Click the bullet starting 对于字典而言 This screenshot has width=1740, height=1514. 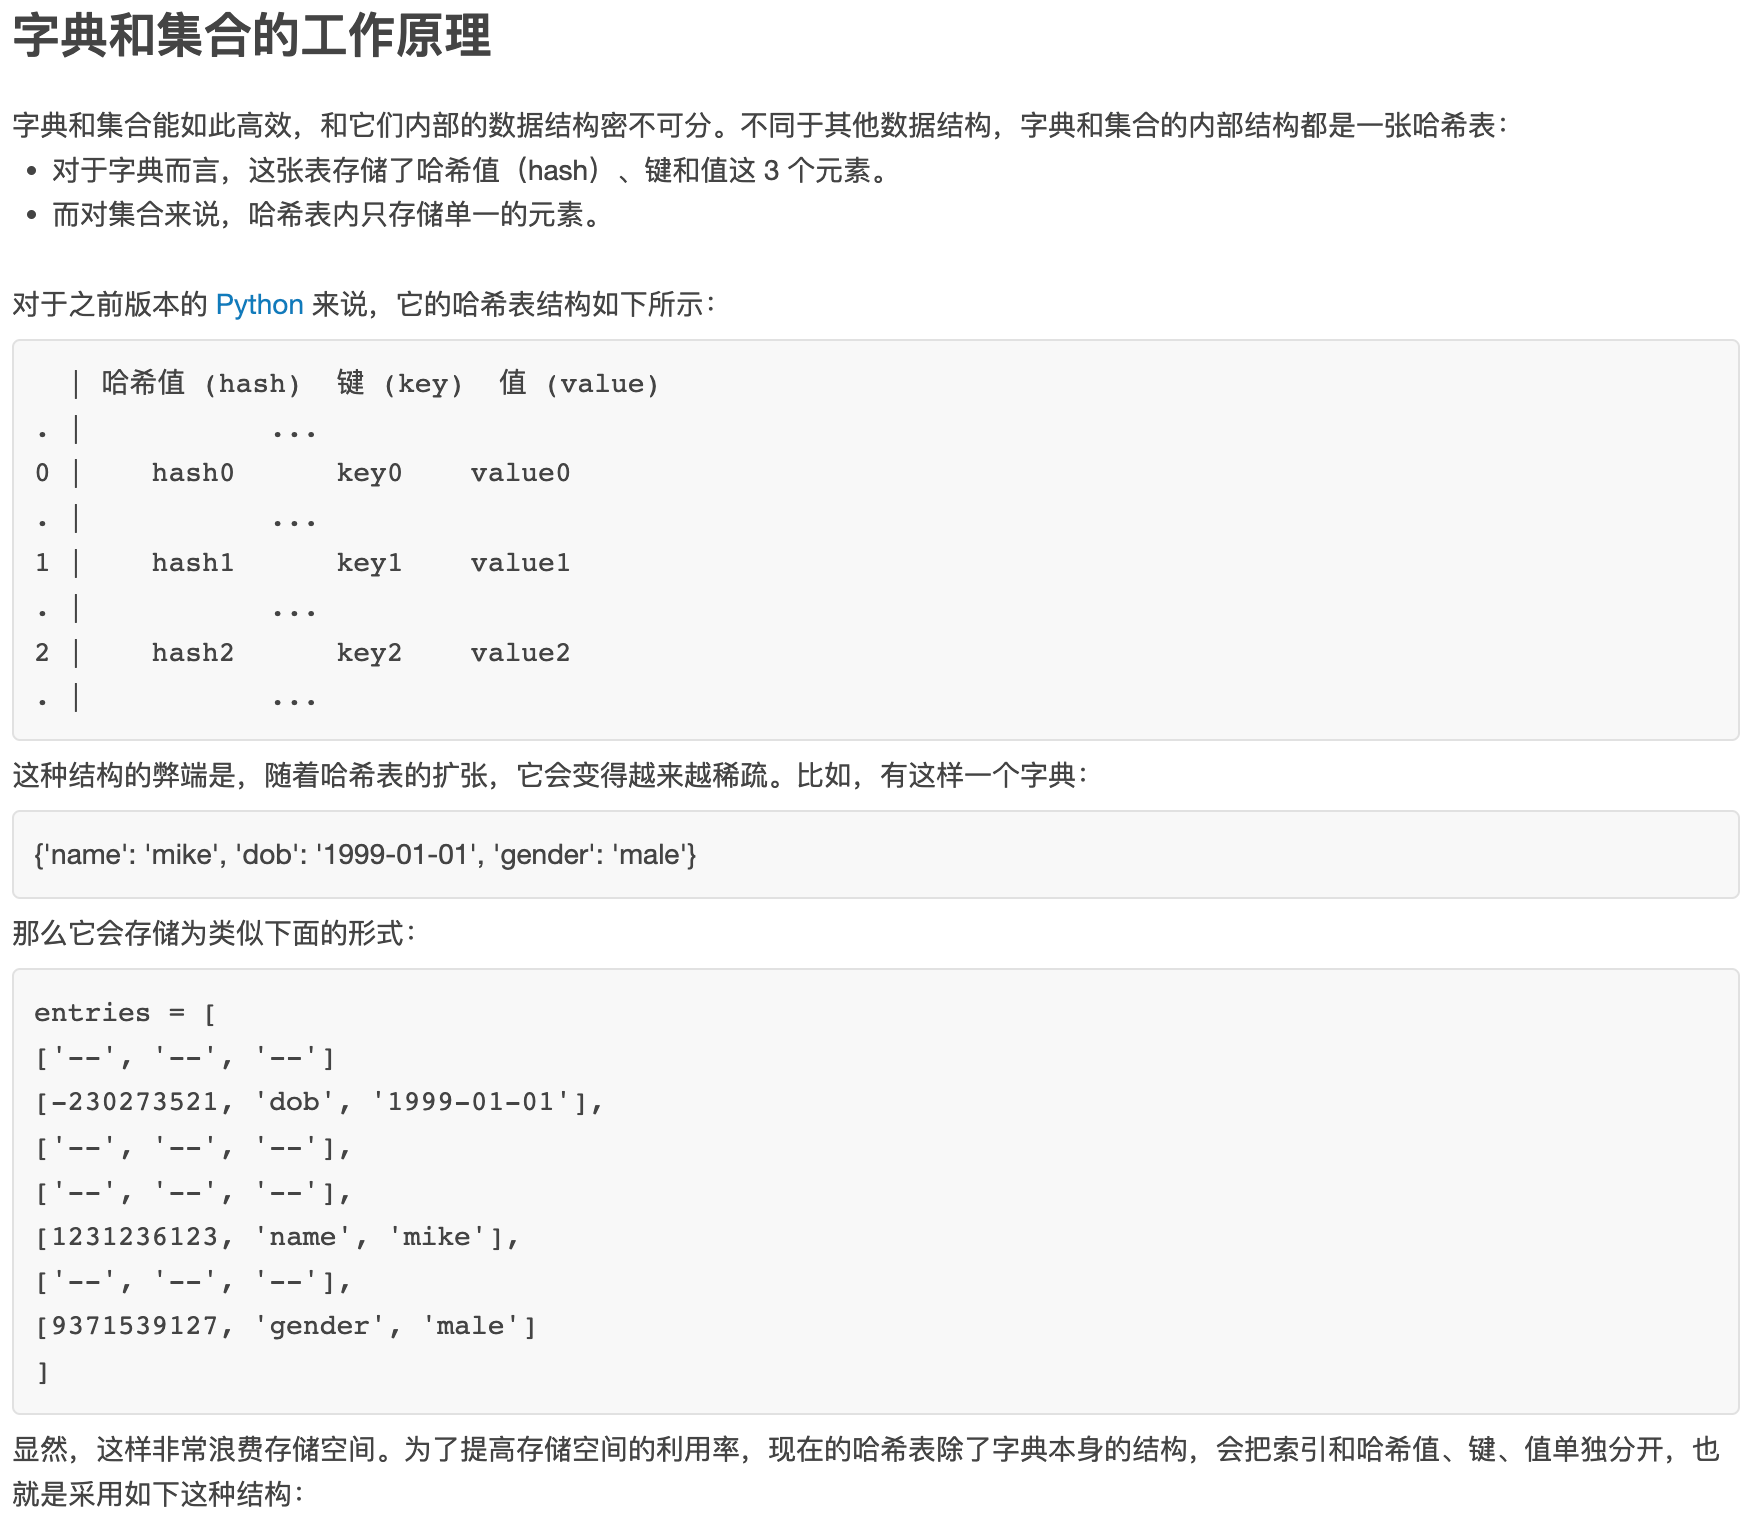(x=471, y=171)
